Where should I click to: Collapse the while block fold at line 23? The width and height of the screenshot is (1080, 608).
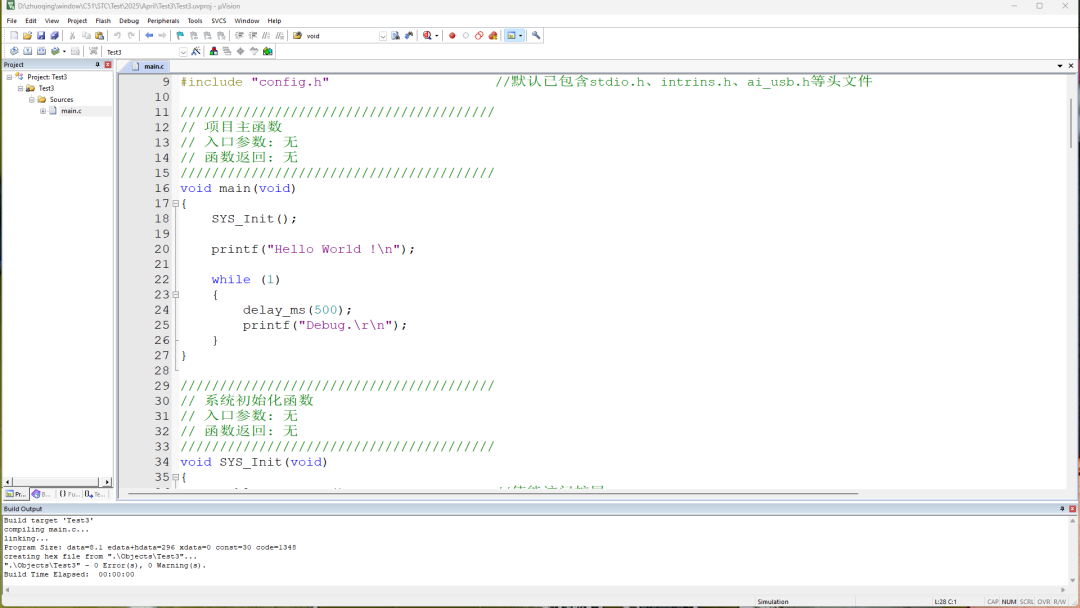[176, 295]
